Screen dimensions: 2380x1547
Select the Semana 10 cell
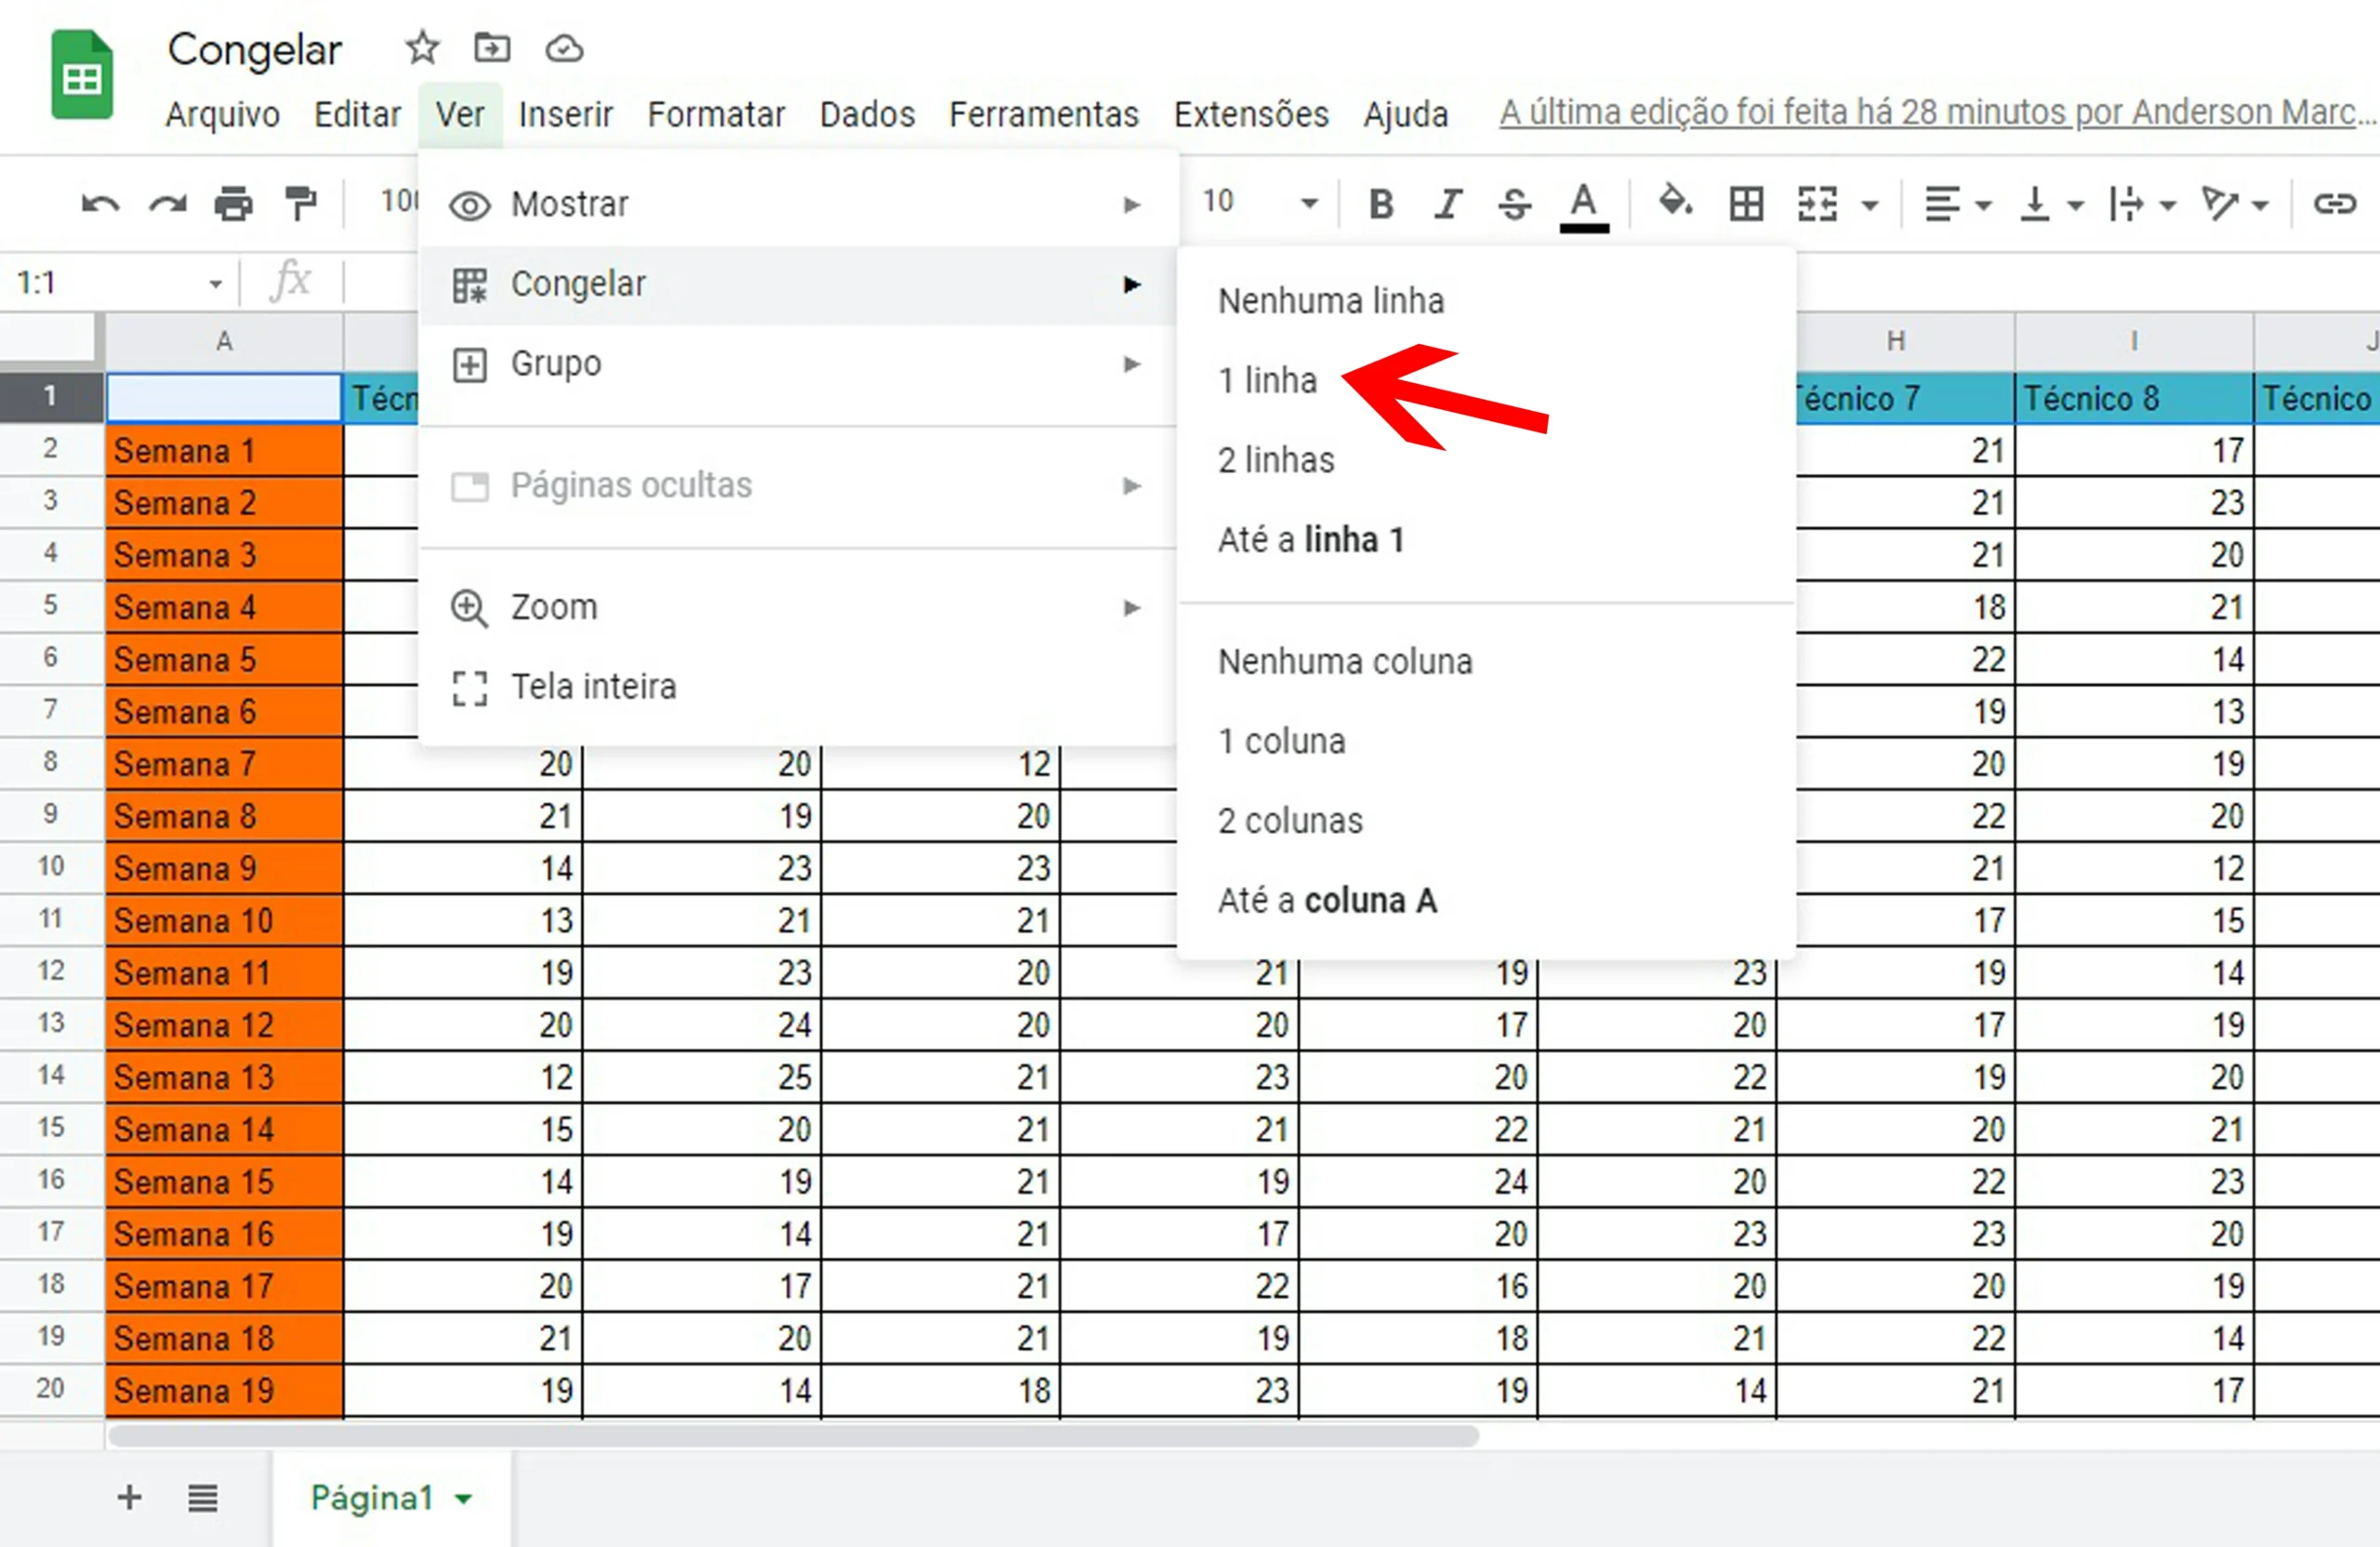(224, 920)
